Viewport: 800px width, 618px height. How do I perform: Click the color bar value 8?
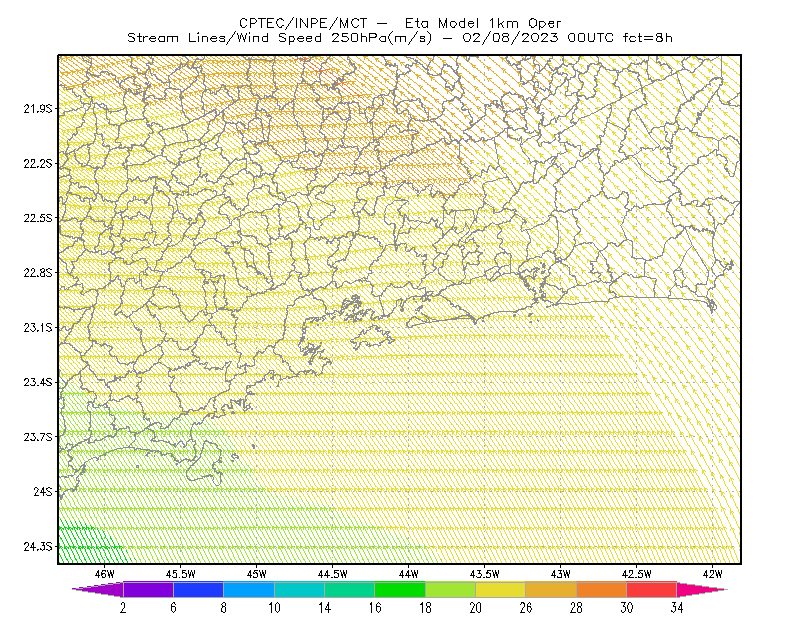[223, 608]
